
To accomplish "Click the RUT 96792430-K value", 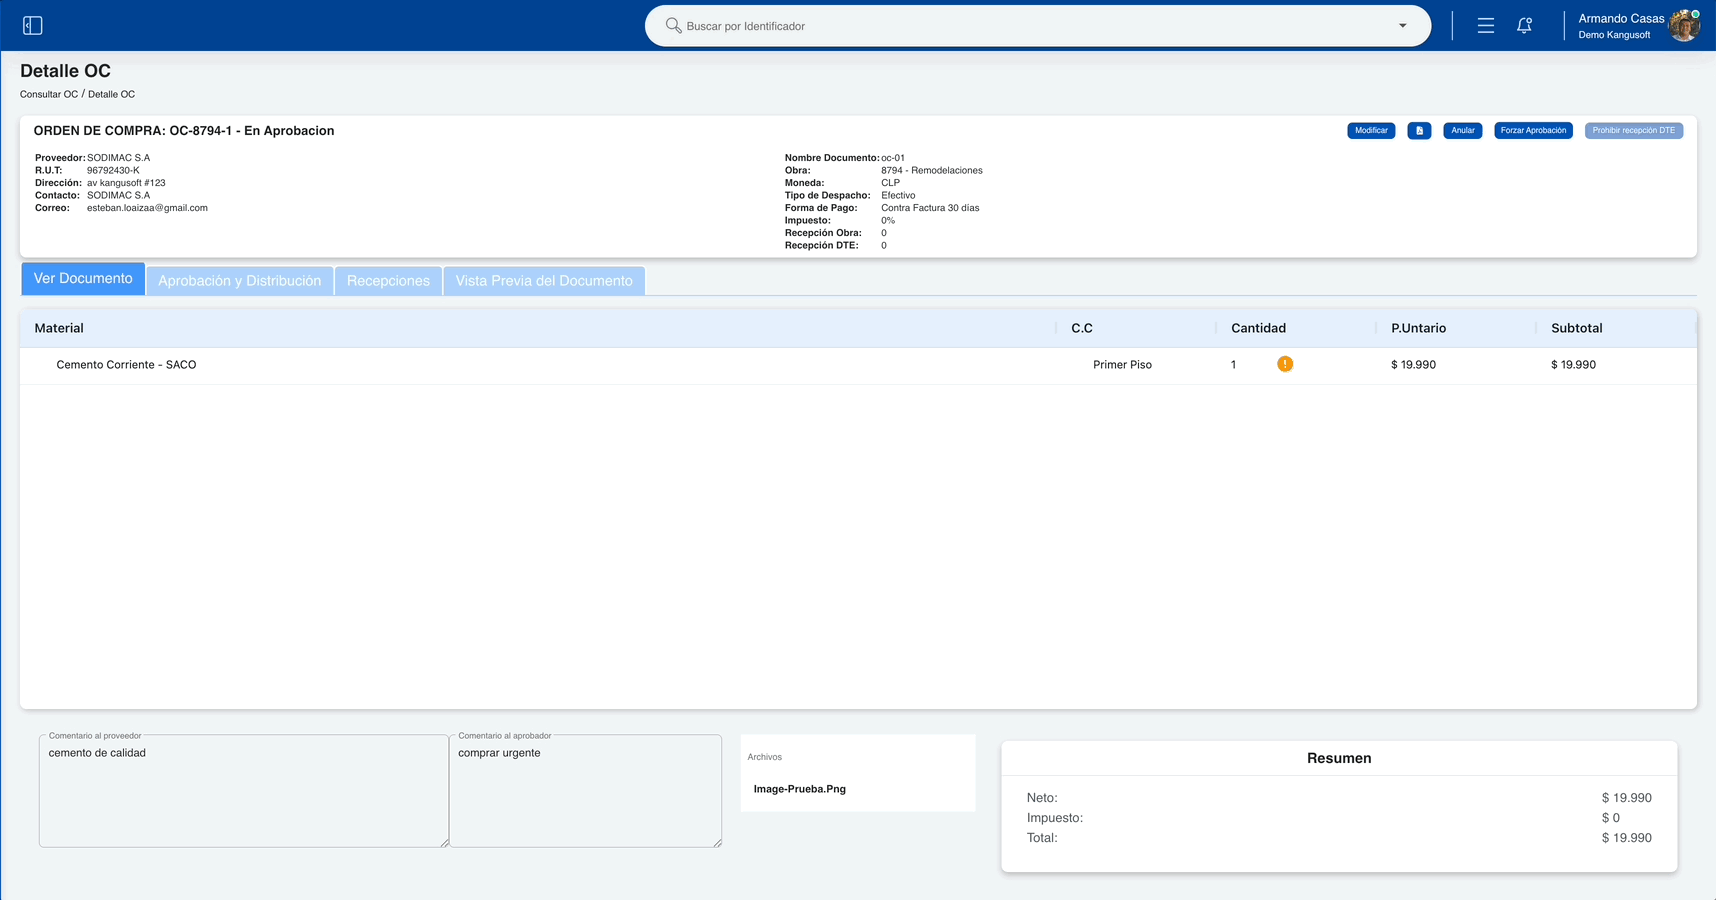I will 113,170.
